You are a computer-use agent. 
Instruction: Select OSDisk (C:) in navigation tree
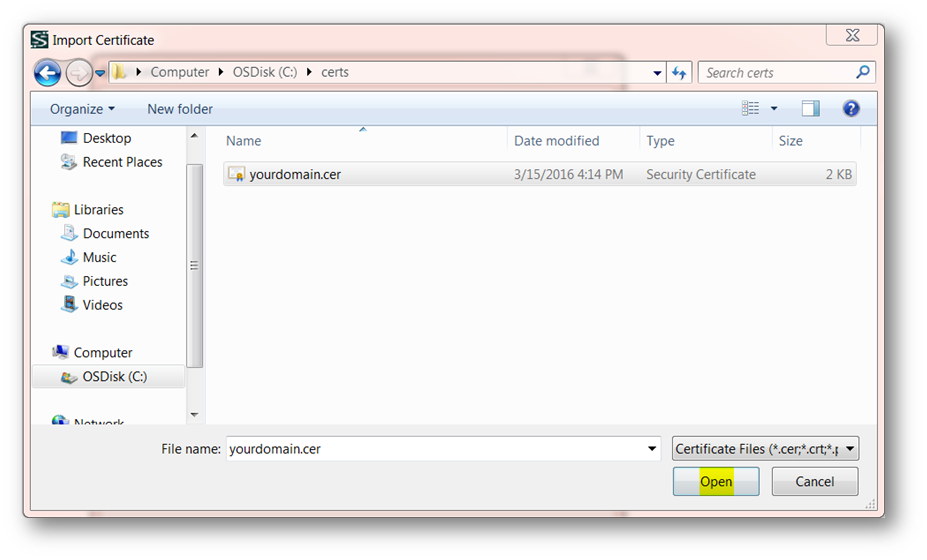pyautogui.click(x=114, y=377)
